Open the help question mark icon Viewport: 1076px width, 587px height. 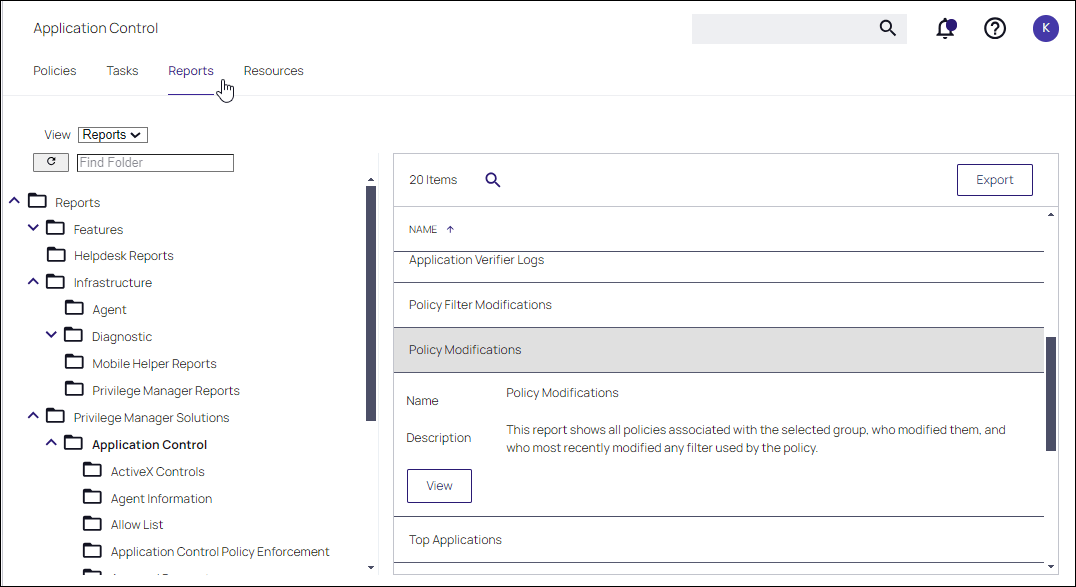click(995, 28)
